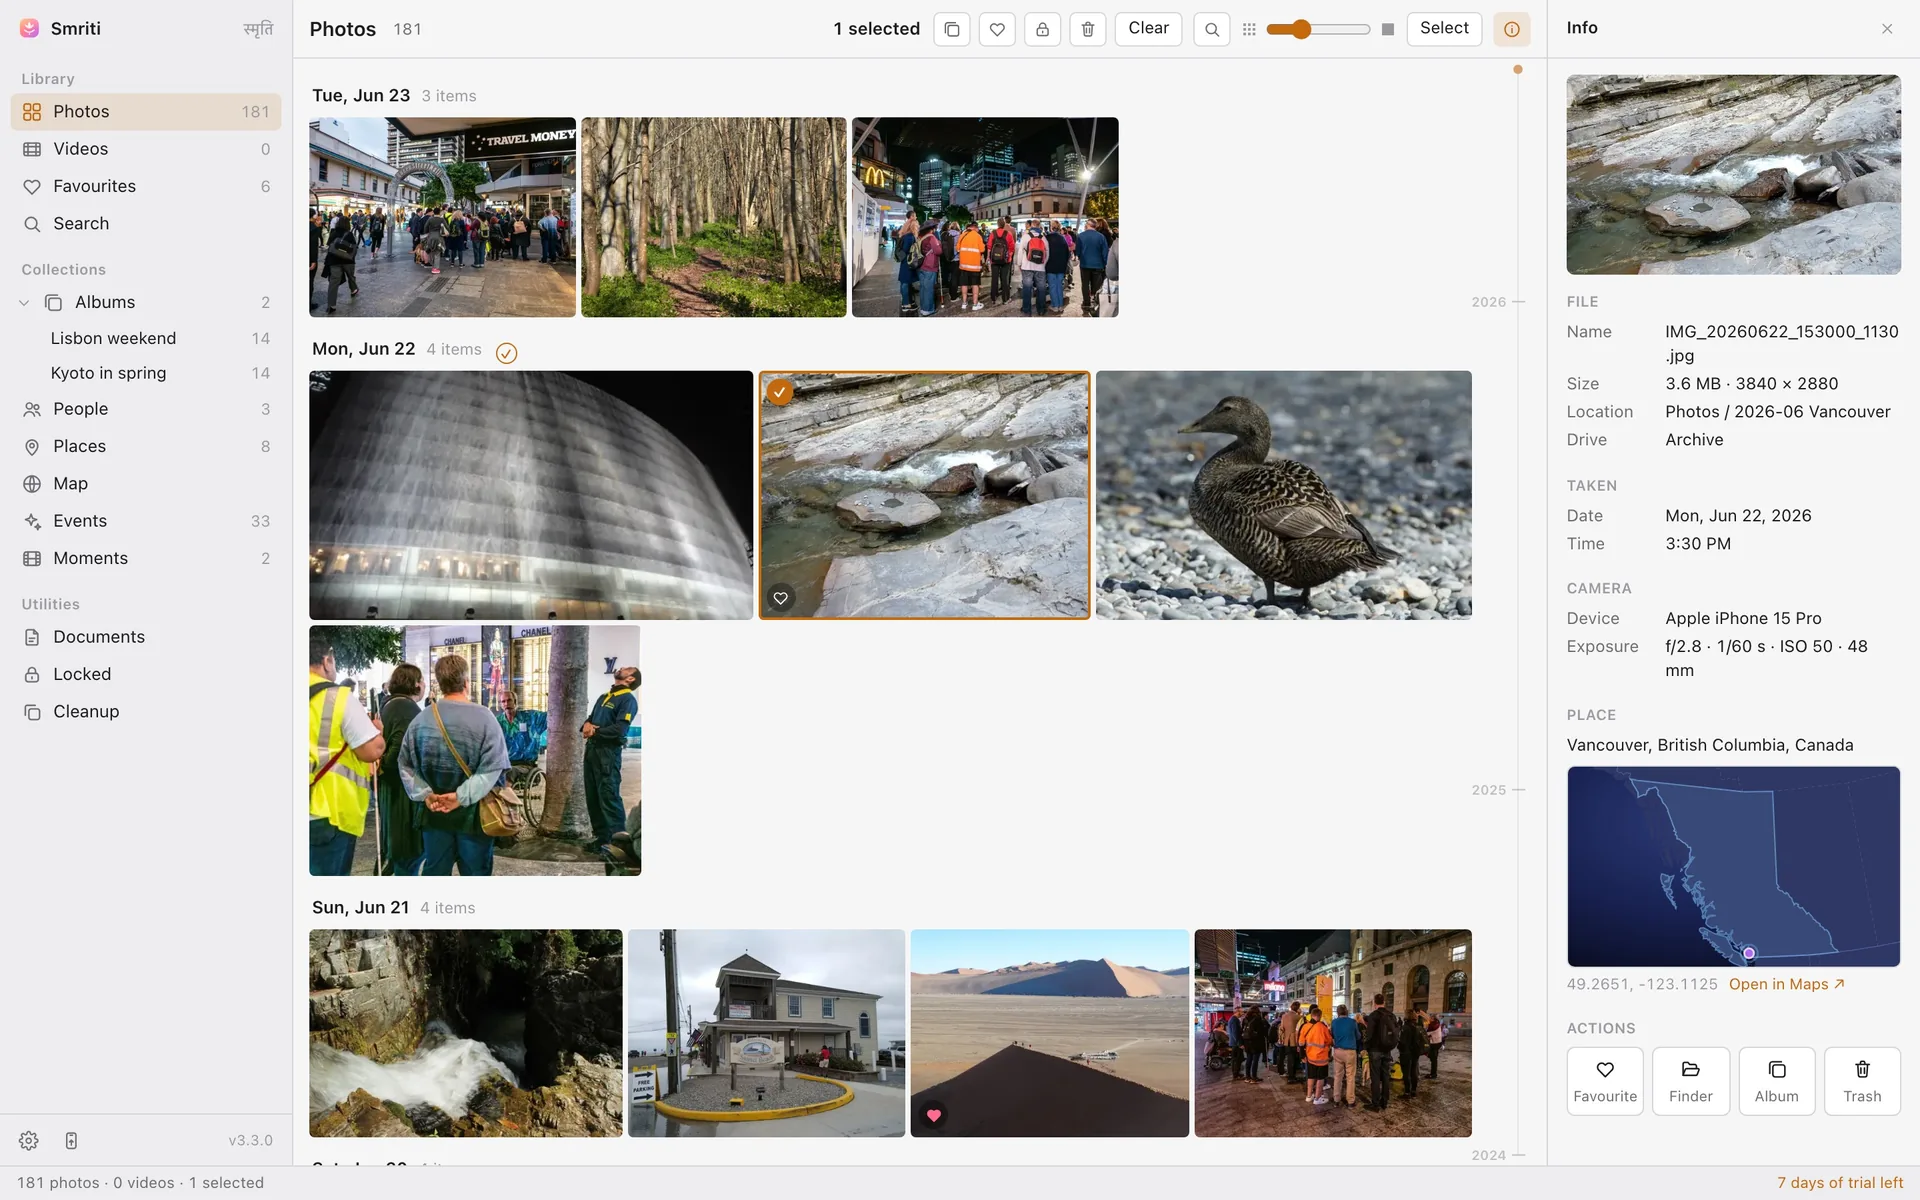
Task: Adjust the thumbnail size slider
Action: (x=1318, y=29)
